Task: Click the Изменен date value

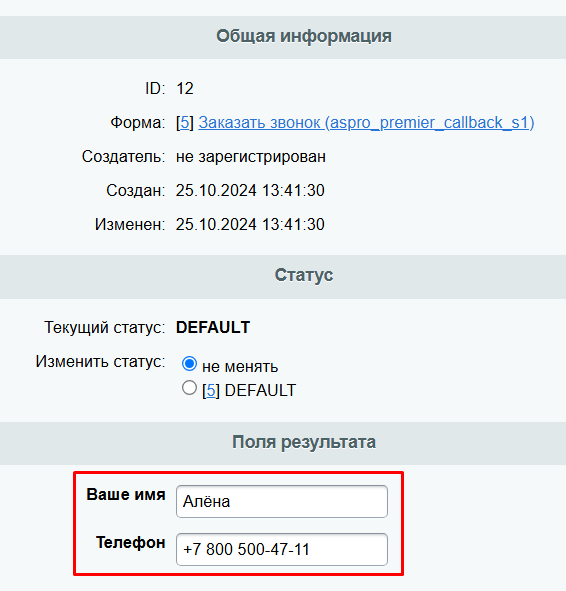Action: tap(250, 224)
